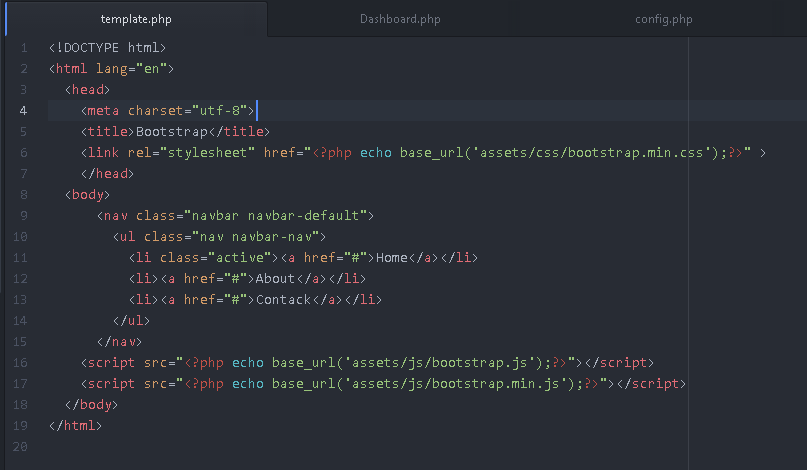Click the Home link text in code

(x=392, y=258)
